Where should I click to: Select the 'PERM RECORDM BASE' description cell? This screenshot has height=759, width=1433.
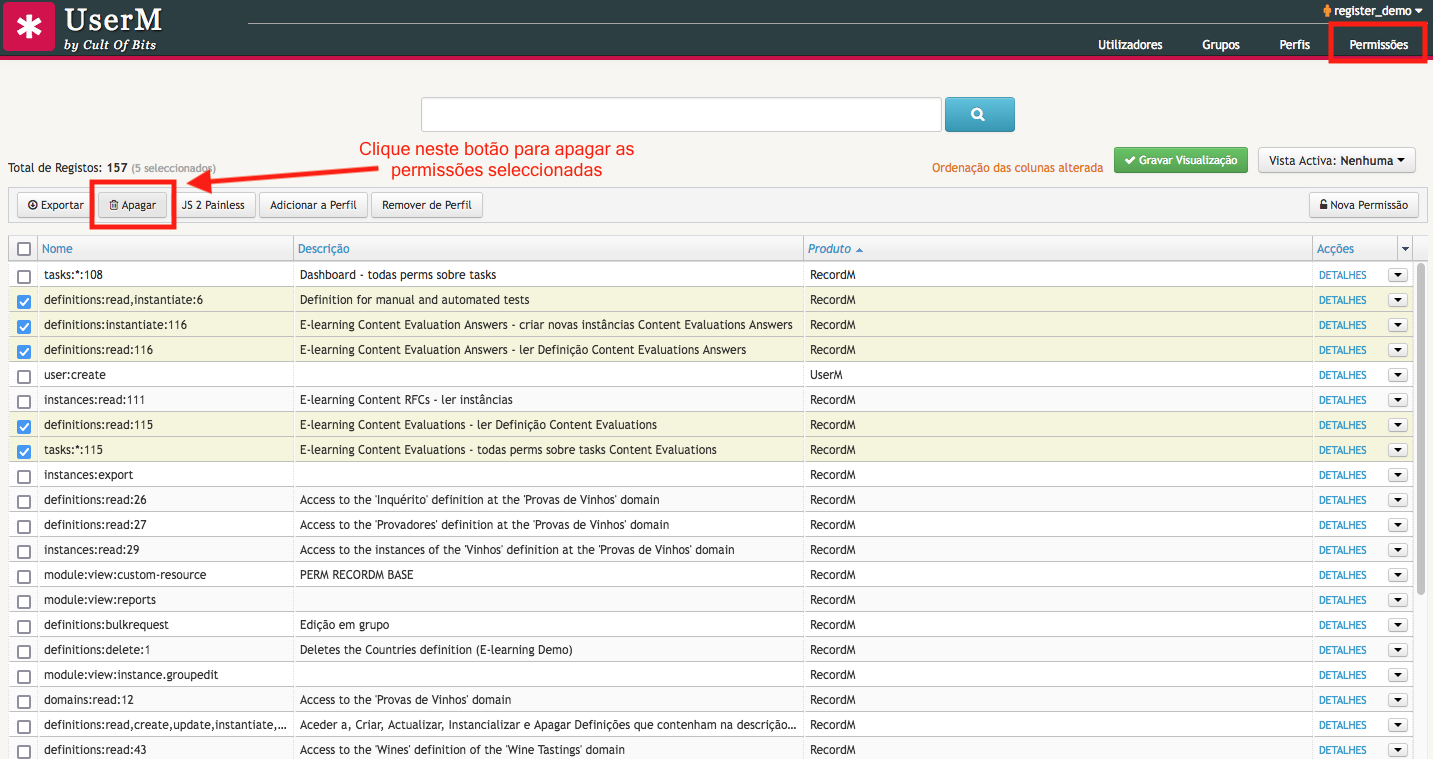tap(550, 575)
